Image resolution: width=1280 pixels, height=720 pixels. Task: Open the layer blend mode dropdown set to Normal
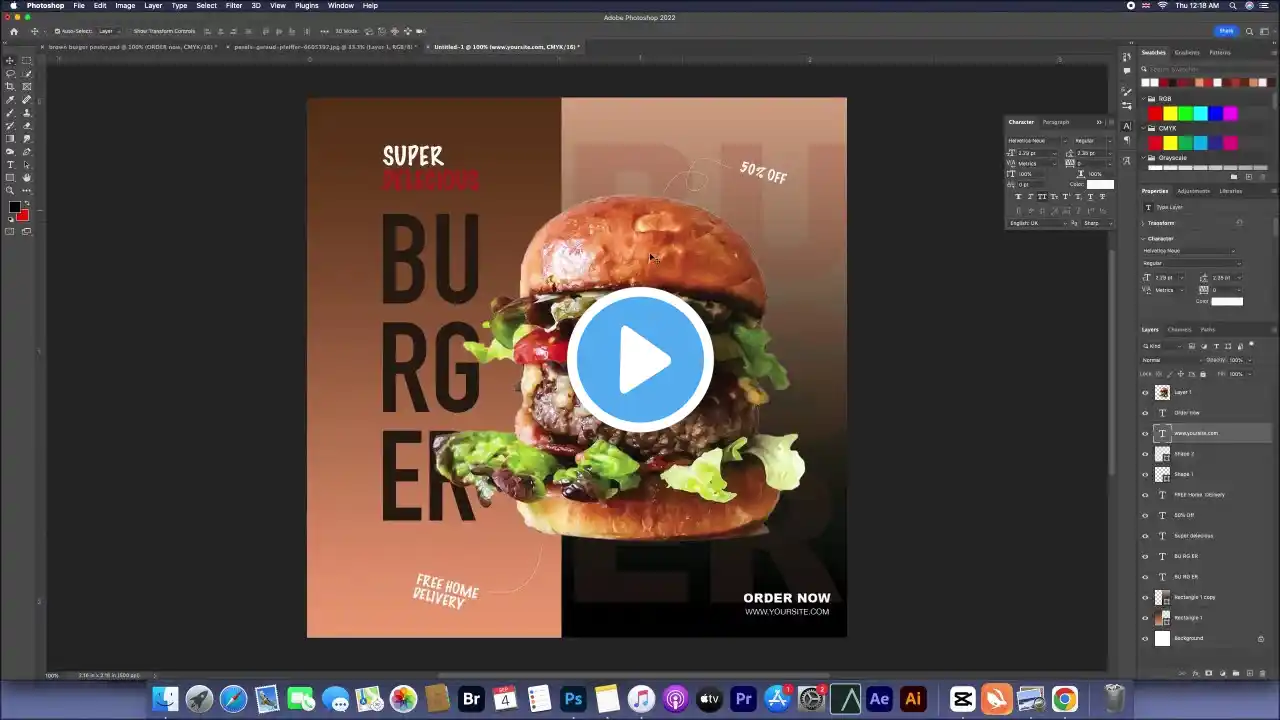point(1170,360)
